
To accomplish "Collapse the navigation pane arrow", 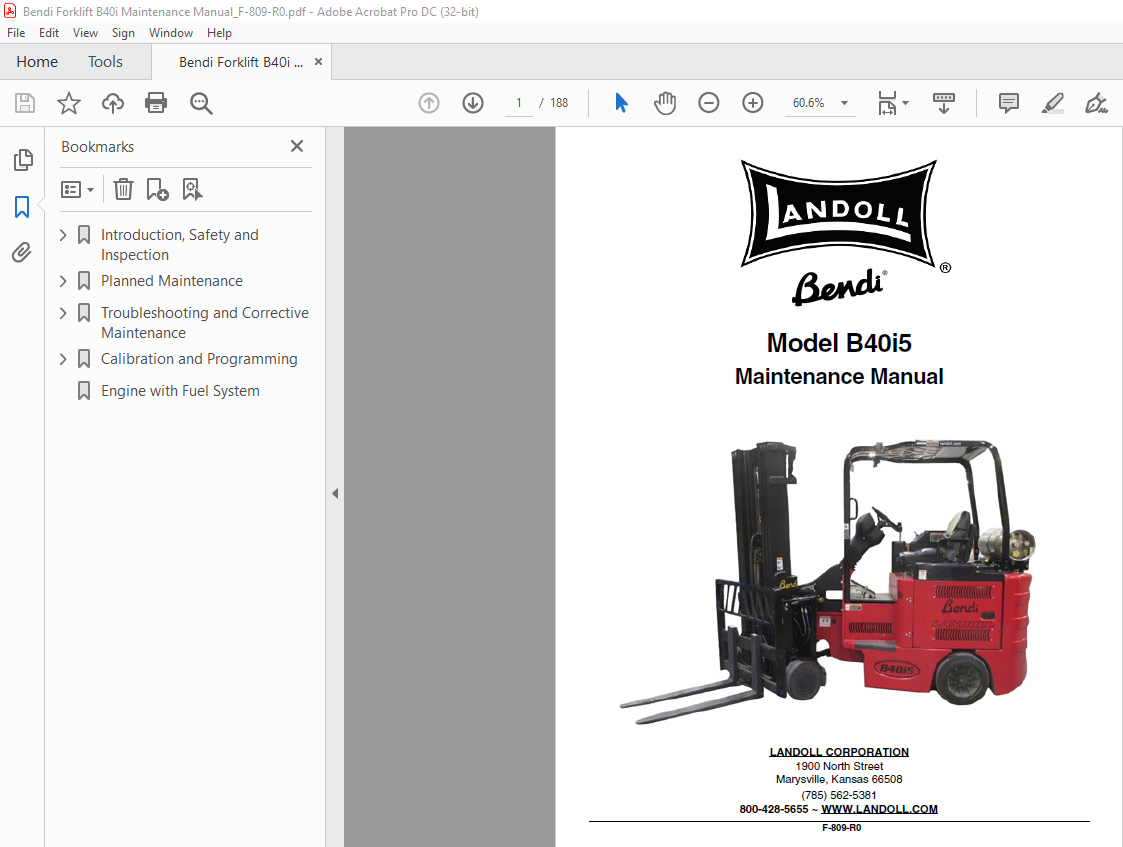I will [x=335, y=493].
